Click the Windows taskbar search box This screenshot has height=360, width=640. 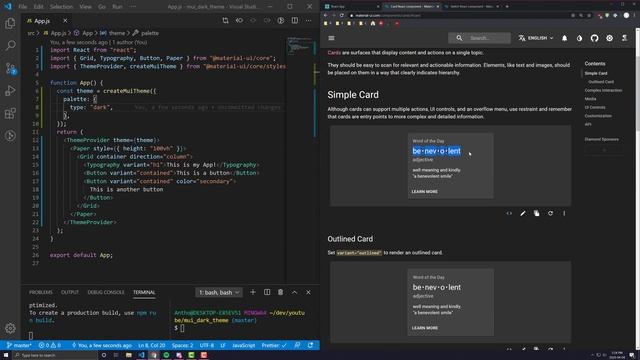55,355
